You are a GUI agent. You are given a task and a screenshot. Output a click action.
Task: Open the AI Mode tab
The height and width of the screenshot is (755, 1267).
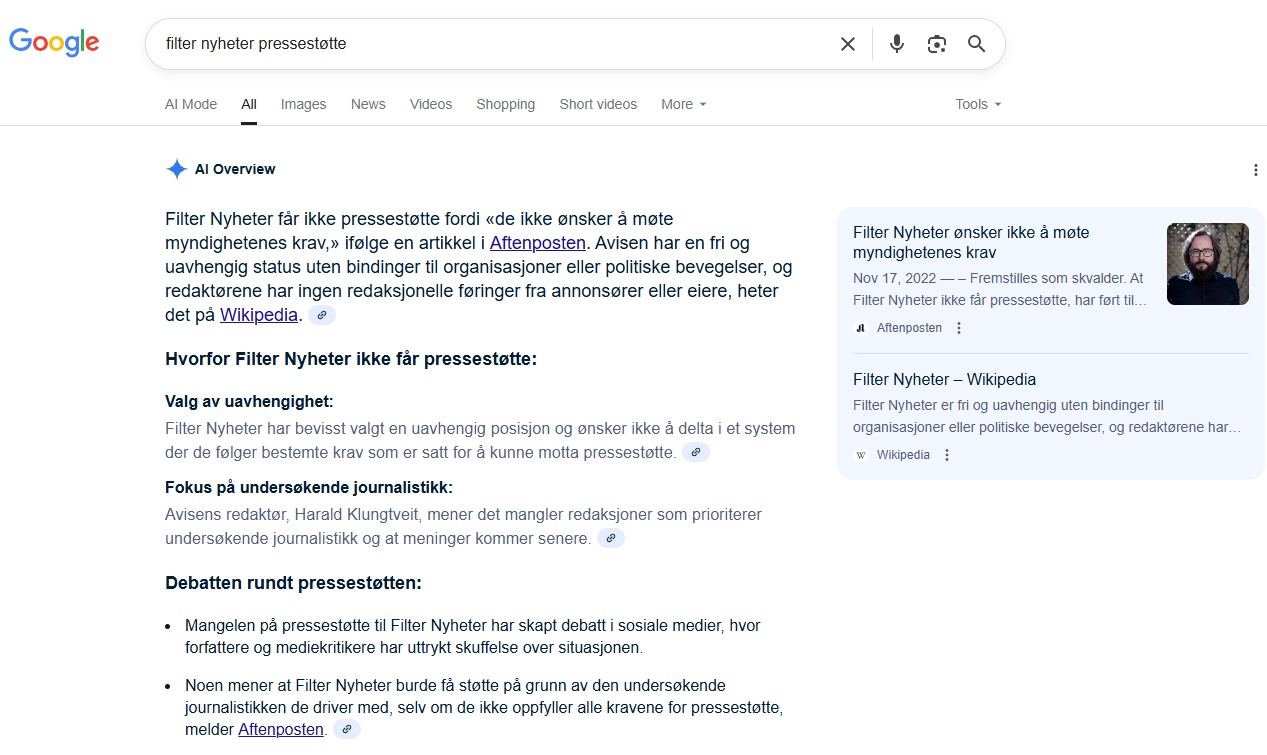(190, 104)
